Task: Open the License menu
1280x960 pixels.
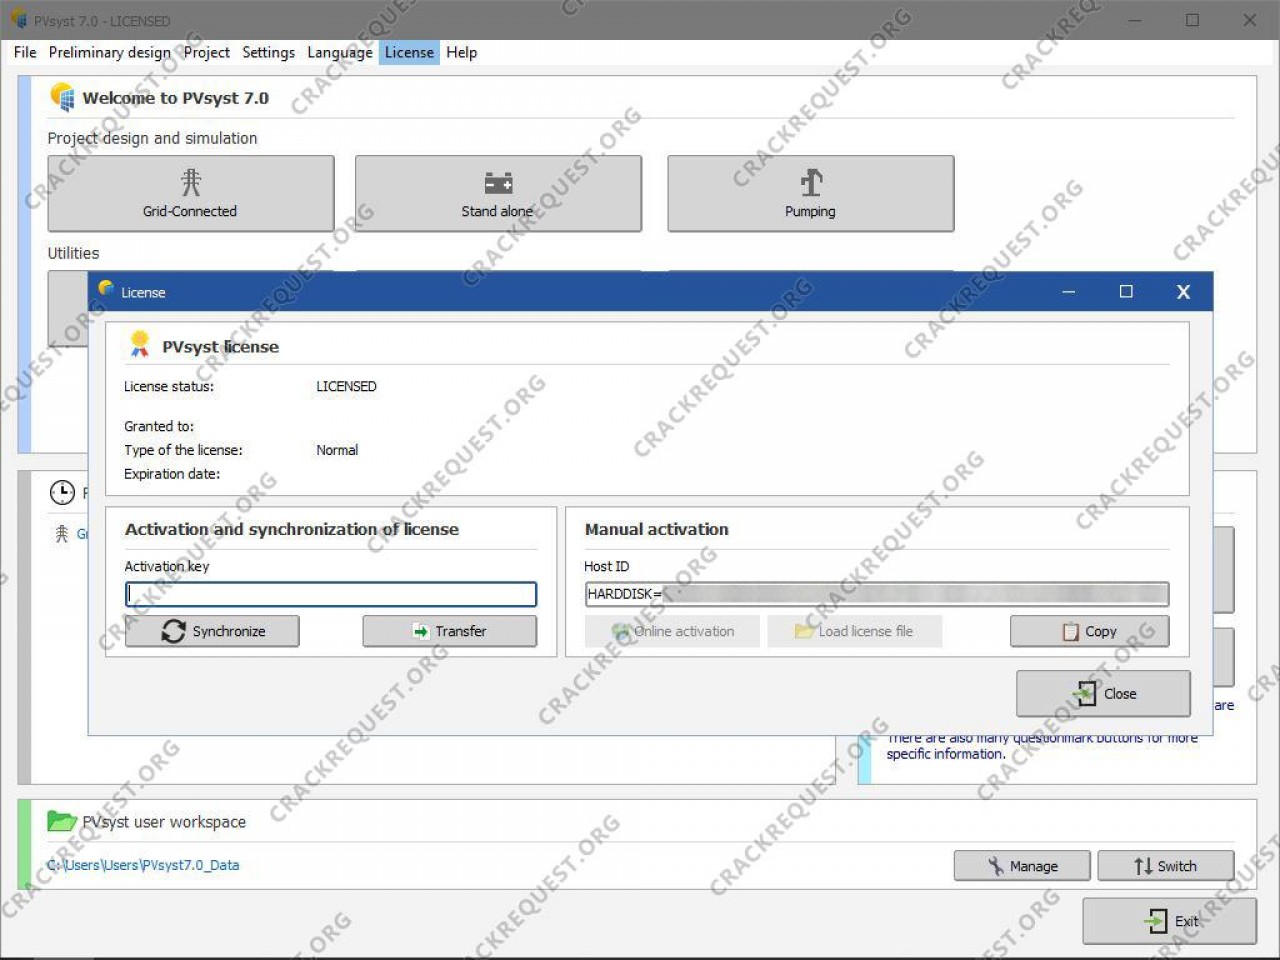Action: point(409,52)
